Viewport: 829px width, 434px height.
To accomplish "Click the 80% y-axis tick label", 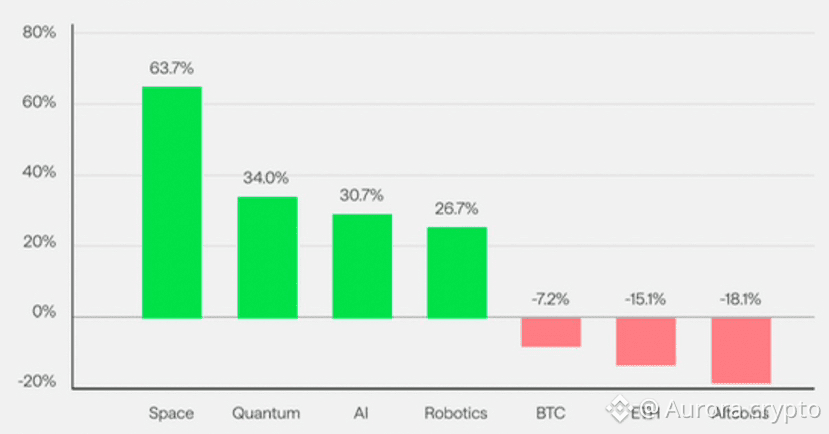I will (x=39, y=33).
